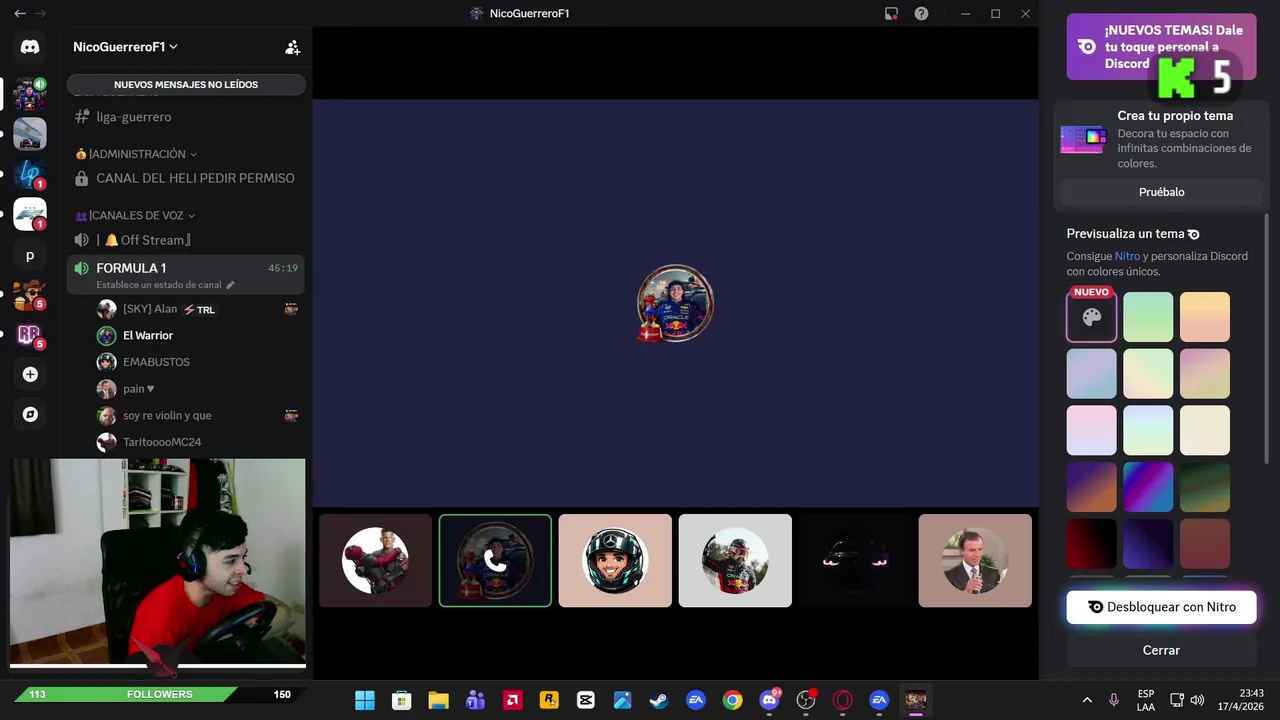Collapse the CANALES DE VOZ category
The width and height of the screenshot is (1280, 720).
pos(135,215)
